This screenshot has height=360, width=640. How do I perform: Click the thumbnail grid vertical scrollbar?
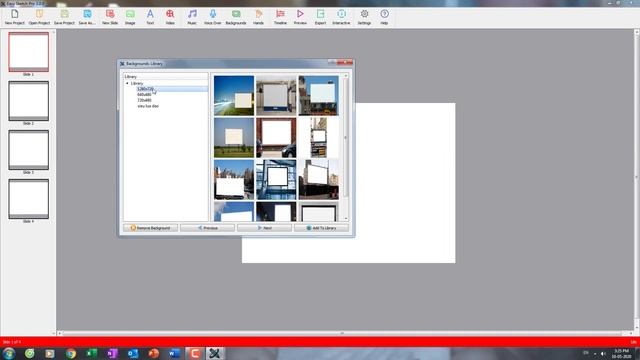(346, 138)
